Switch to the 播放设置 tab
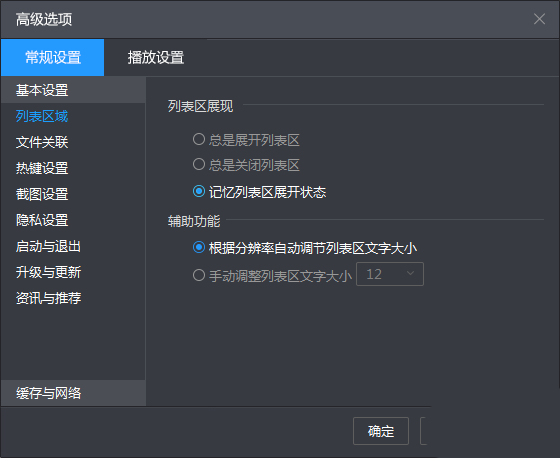Viewport: 560px width, 458px height. point(156,58)
